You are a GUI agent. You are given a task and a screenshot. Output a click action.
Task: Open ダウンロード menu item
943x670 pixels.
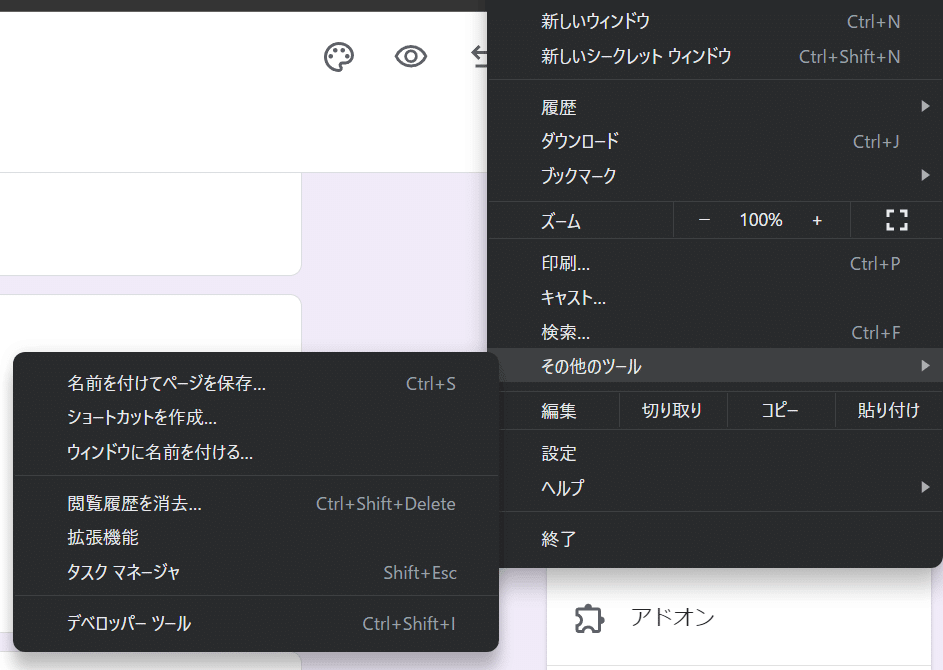(x=714, y=141)
